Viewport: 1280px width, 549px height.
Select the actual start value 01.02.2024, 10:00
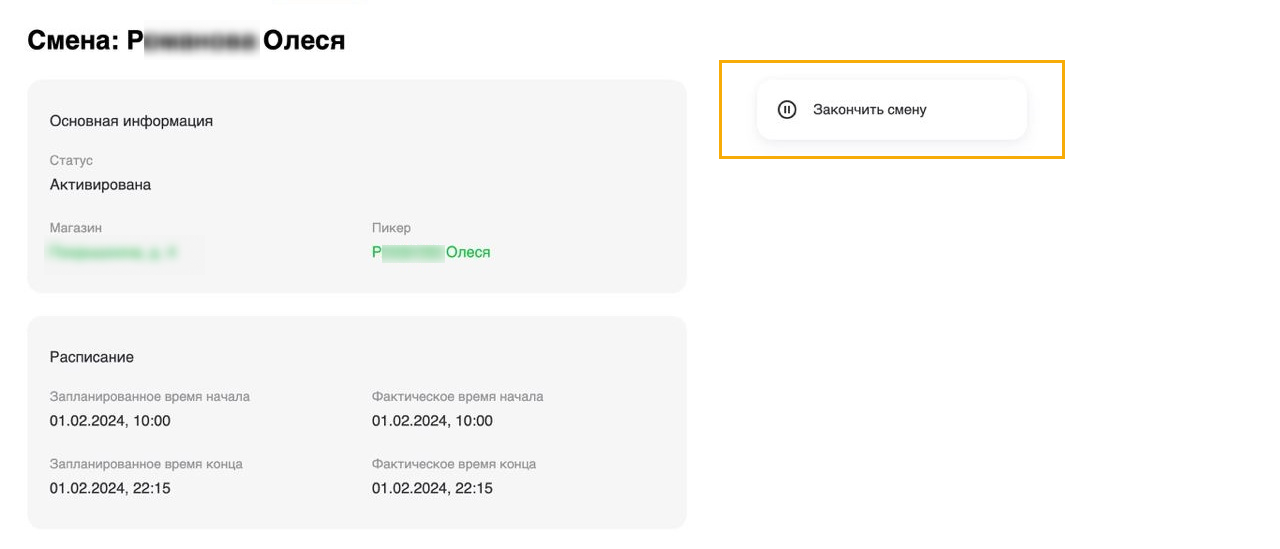point(432,421)
